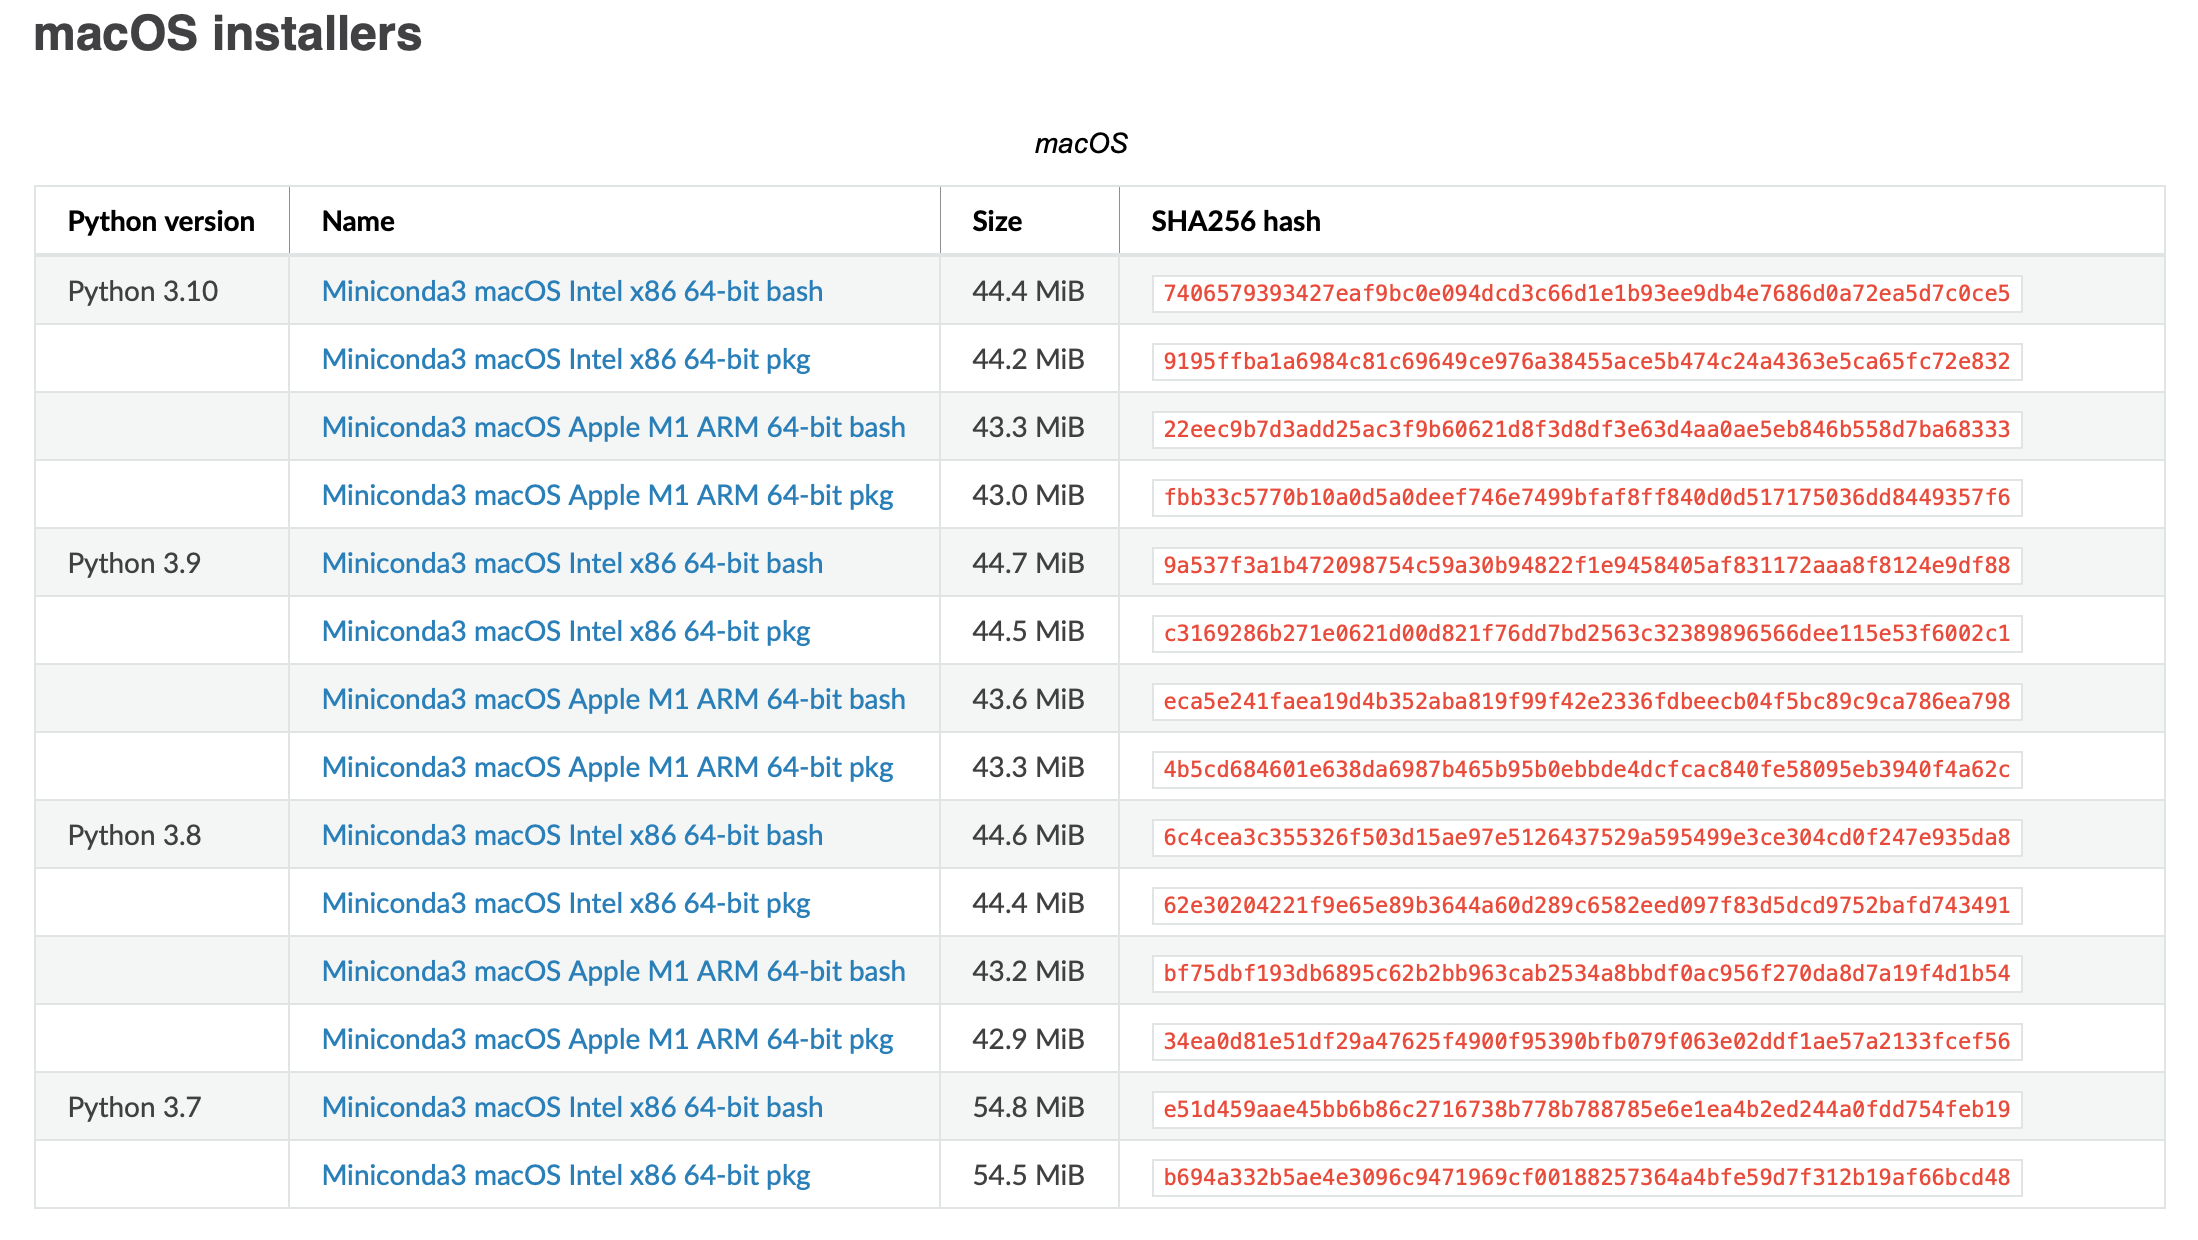This screenshot has height=1240, width=2198.
Task: Click hash starting with b694a332b5ae4e30
Action: tap(1587, 1177)
